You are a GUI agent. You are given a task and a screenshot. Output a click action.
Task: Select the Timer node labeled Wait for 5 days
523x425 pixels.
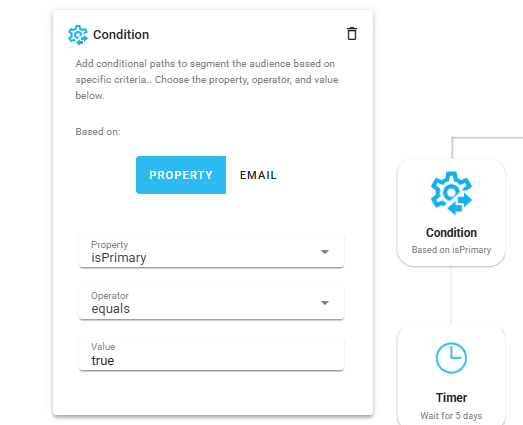(451, 374)
